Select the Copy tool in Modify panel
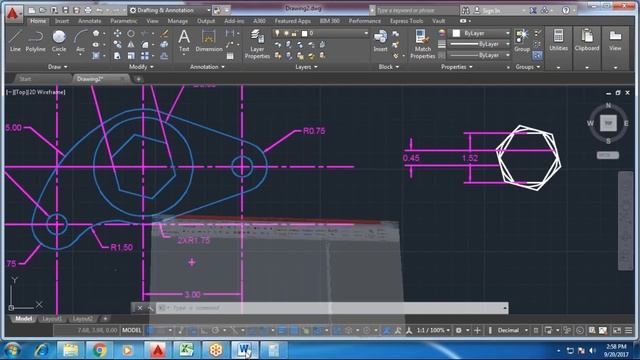 click(x=117, y=44)
